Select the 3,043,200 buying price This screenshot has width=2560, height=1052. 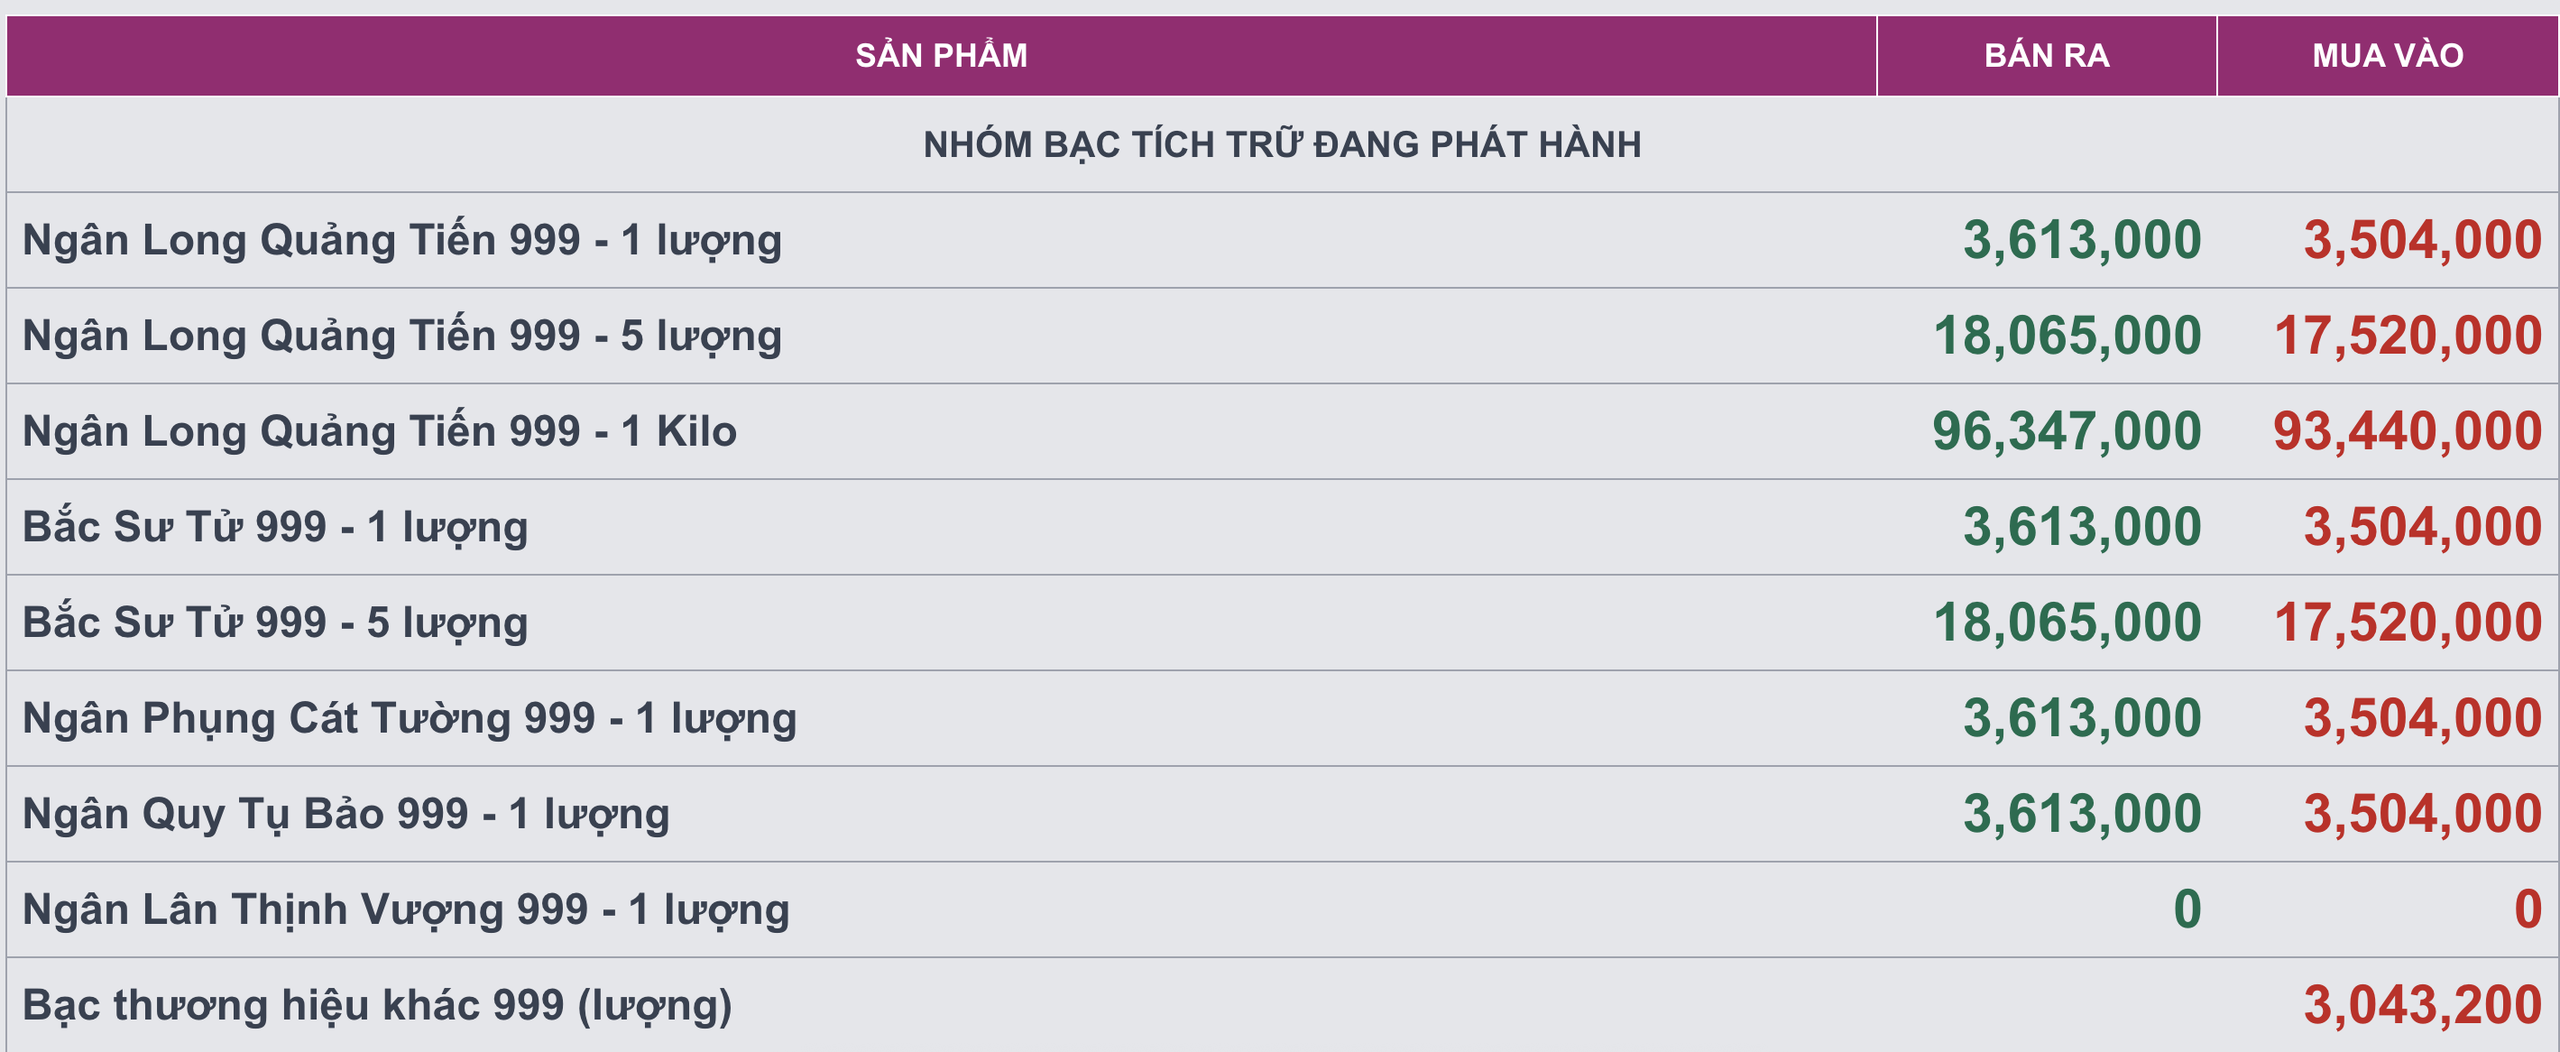pos(2422,1005)
